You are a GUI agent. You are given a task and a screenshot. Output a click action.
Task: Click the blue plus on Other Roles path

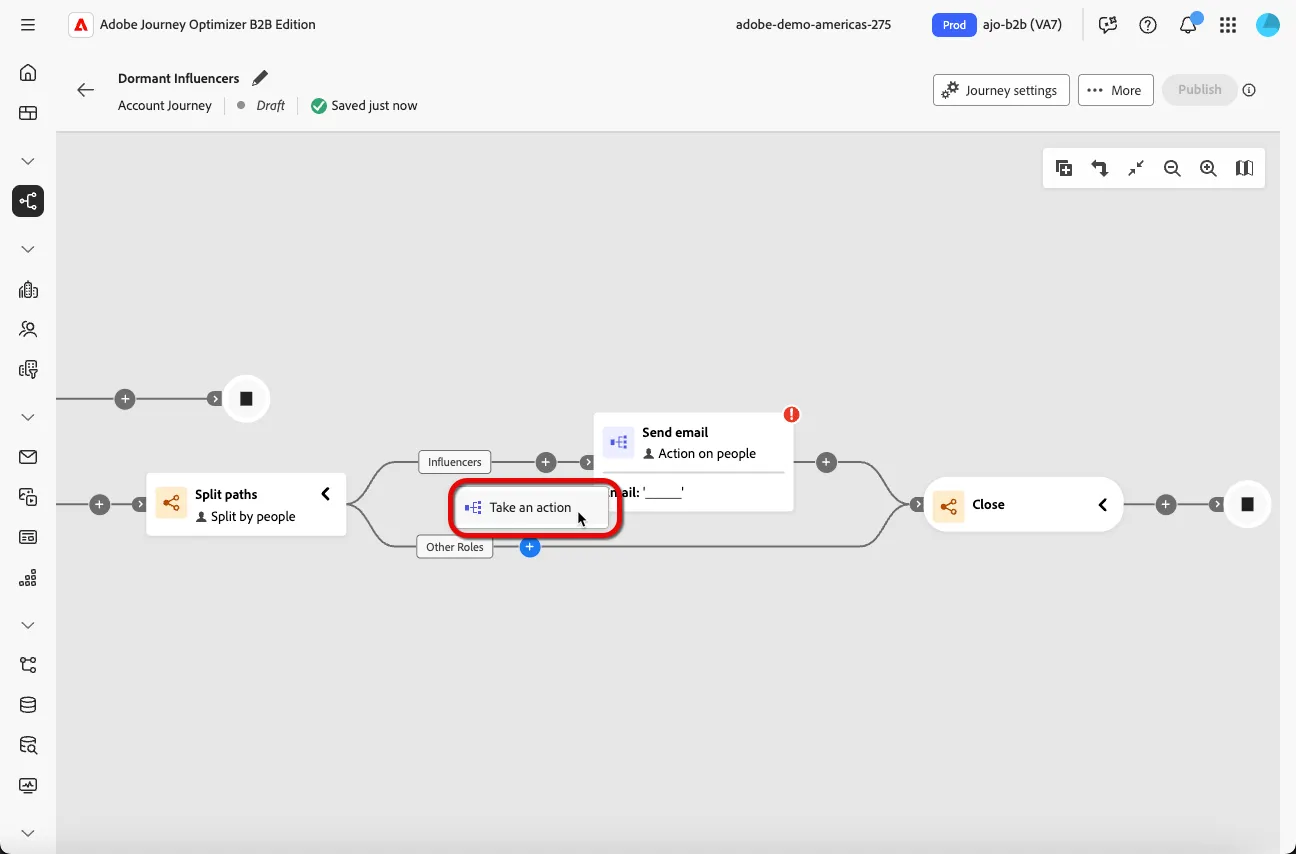click(x=530, y=547)
